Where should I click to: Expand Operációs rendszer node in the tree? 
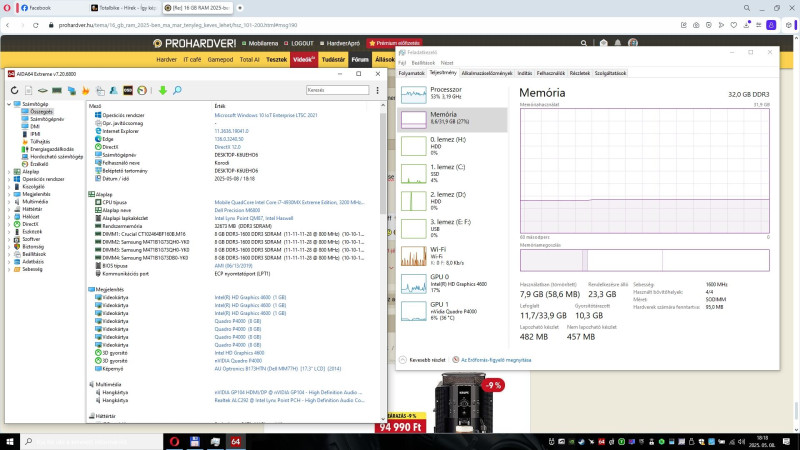(9, 180)
